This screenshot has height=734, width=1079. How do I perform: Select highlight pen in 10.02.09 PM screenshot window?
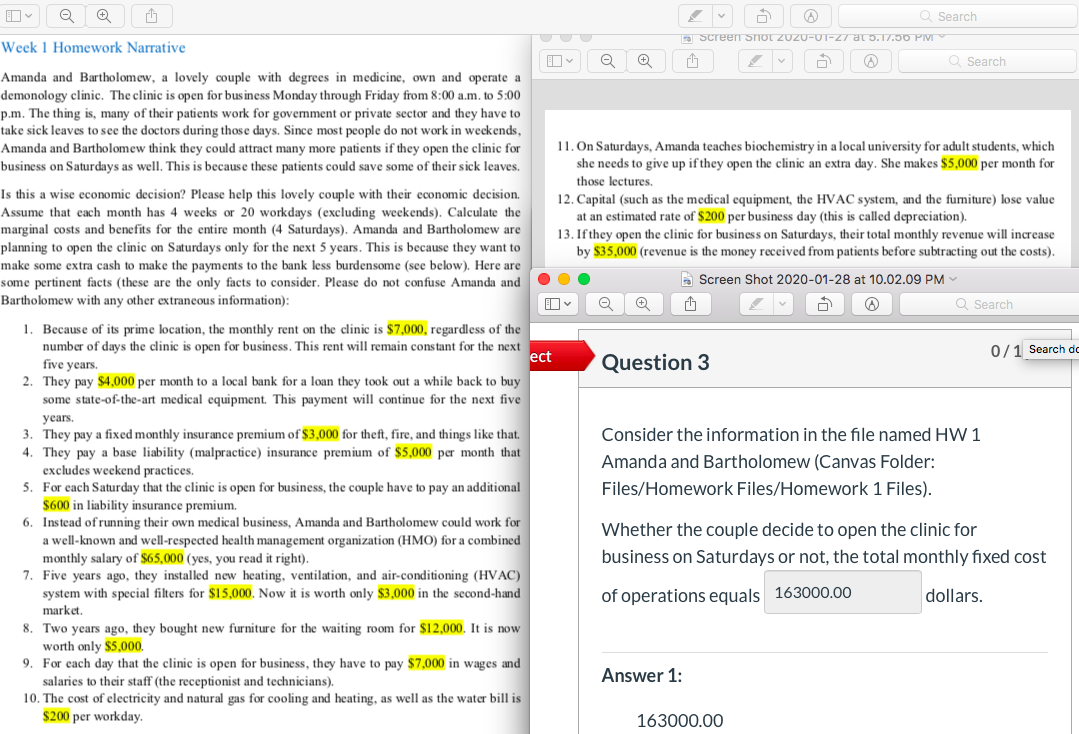click(x=756, y=304)
